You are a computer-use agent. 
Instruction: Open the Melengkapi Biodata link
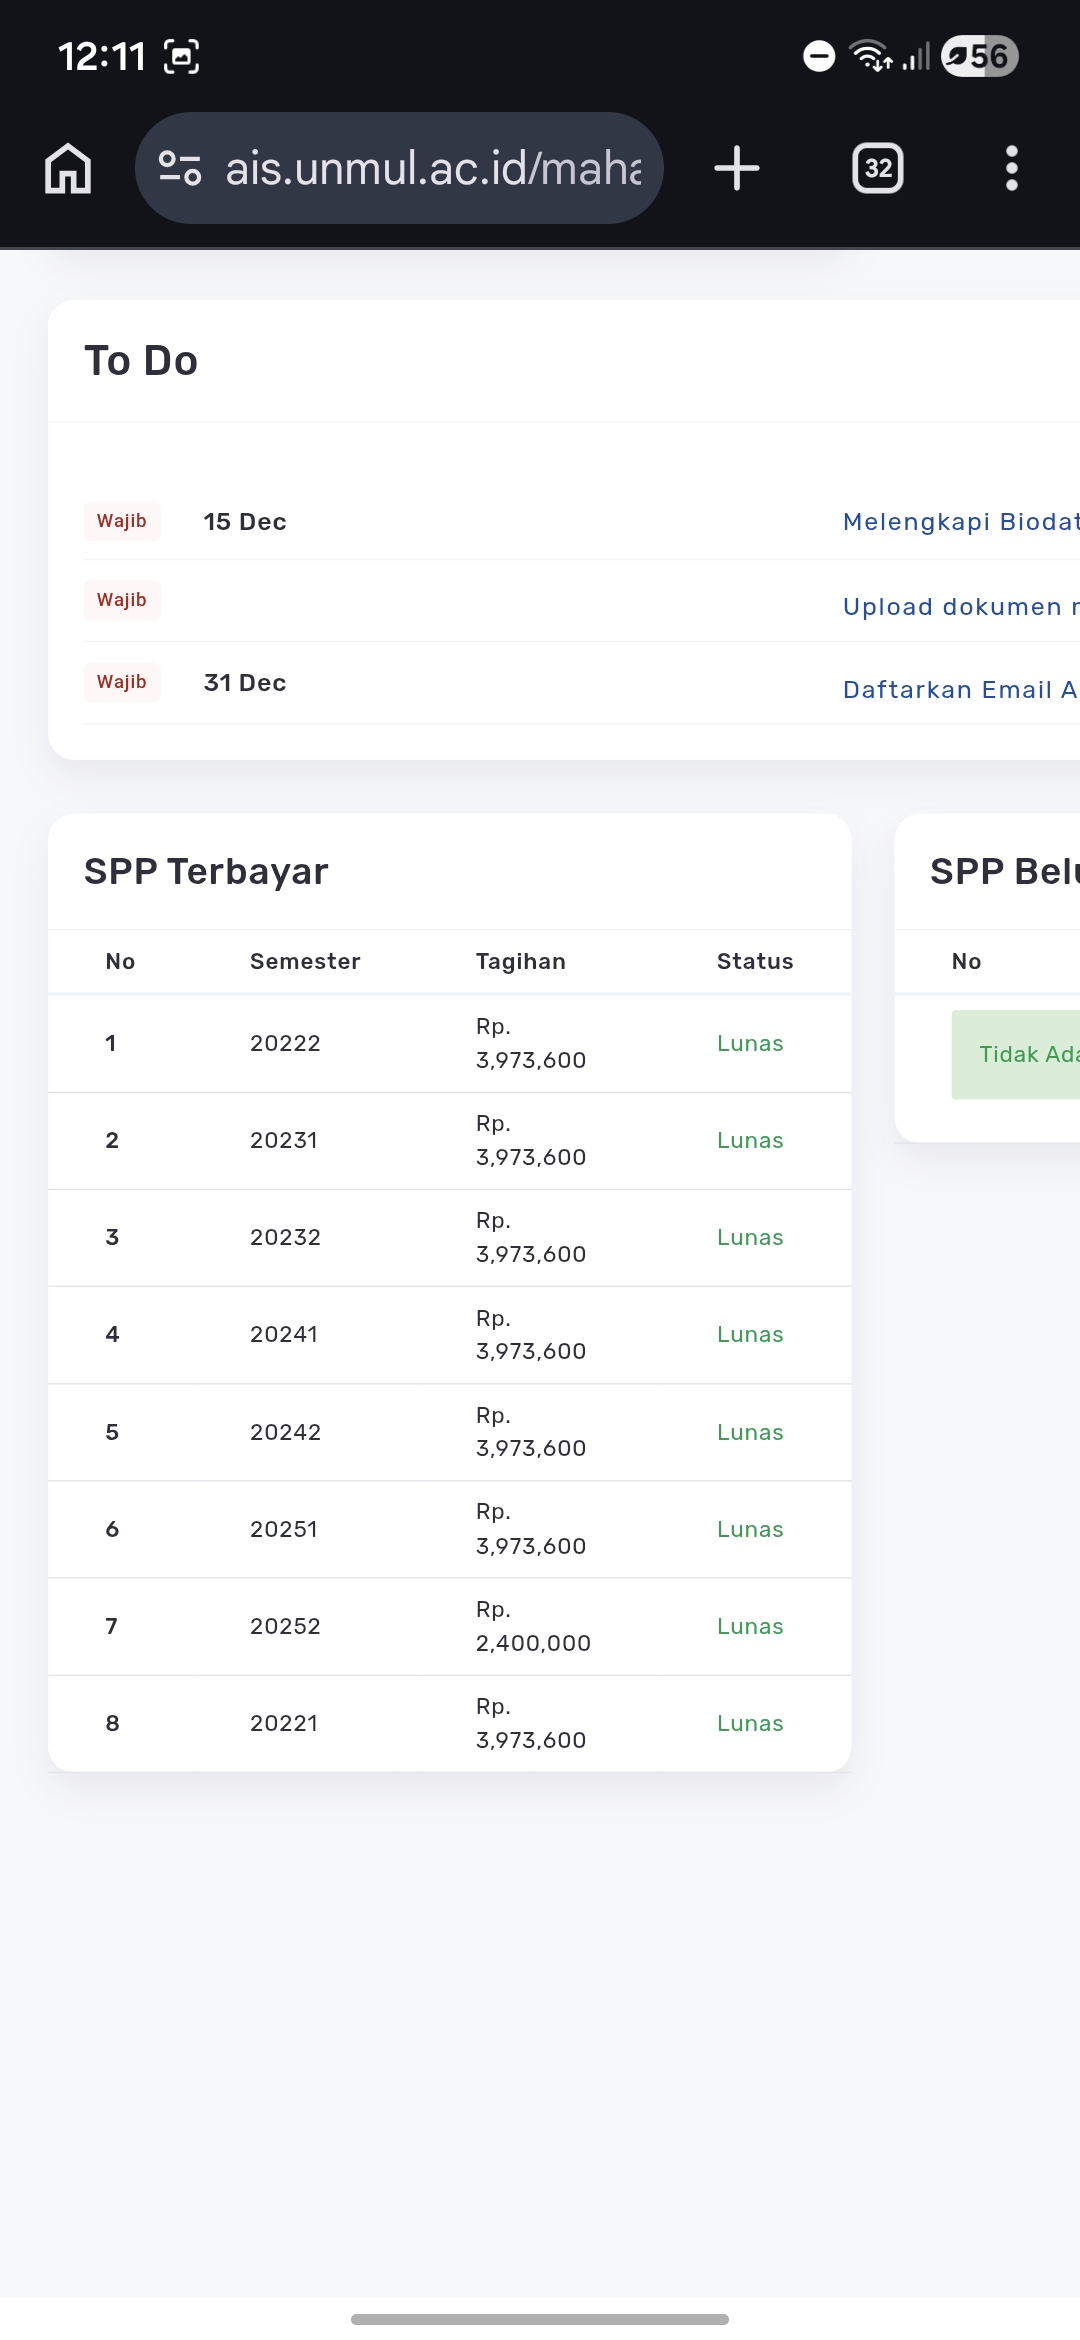click(x=960, y=522)
